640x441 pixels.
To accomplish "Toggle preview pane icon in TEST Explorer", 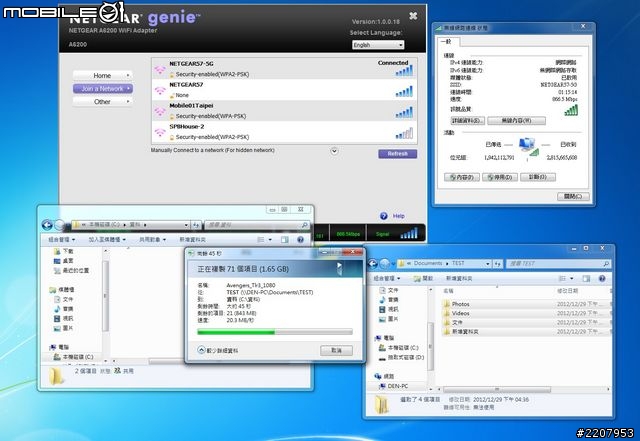I will [x=586, y=278].
